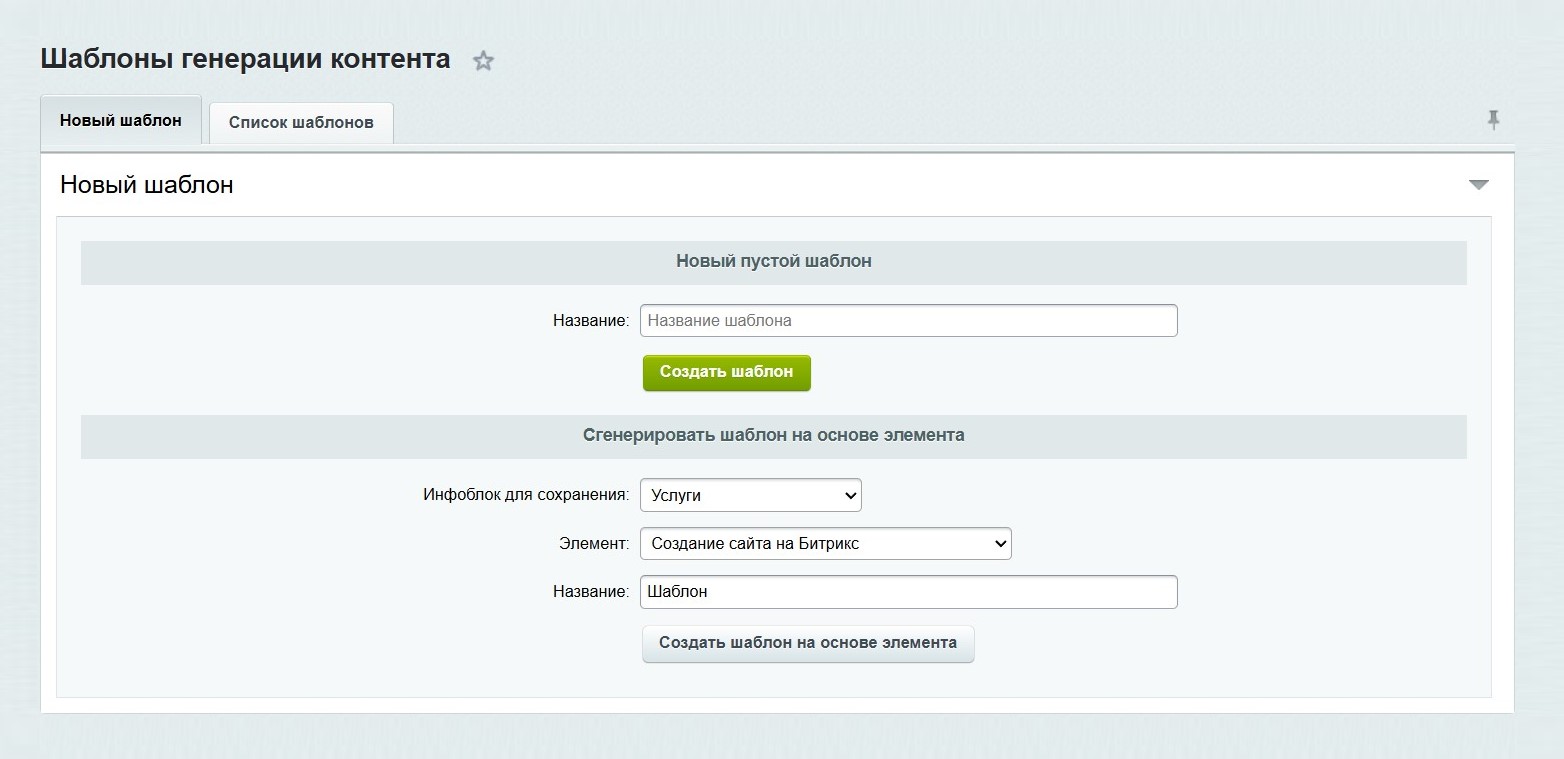Click the "Новый пустой шаблон" section header
This screenshot has height=759, width=1564.
click(x=772, y=261)
